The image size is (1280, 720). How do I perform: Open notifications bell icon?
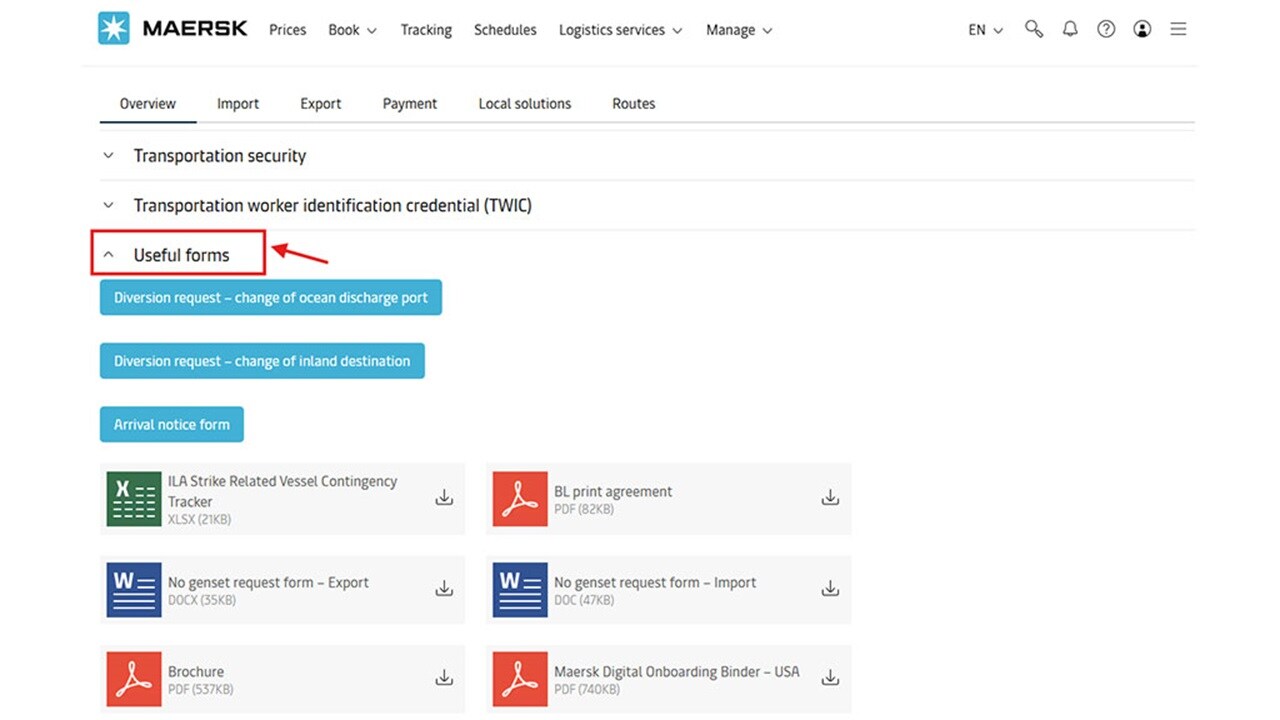point(1070,29)
